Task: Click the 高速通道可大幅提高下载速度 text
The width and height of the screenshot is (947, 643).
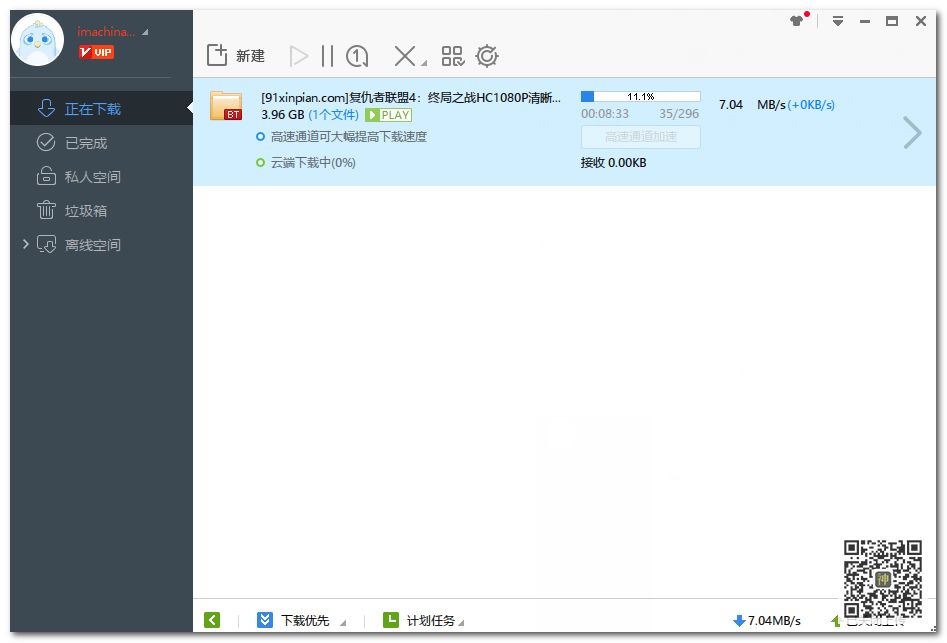Action: pyautogui.click(x=348, y=137)
